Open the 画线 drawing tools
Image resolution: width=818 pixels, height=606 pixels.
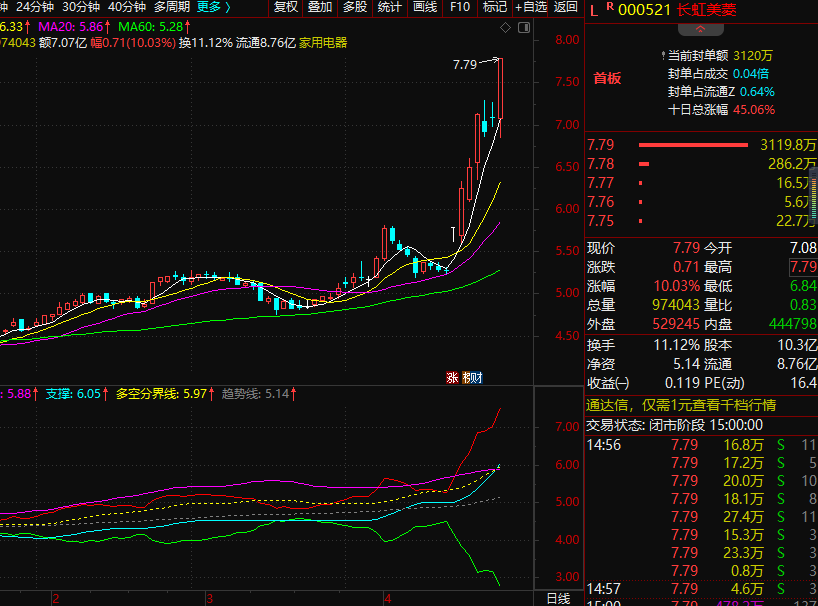click(x=425, y=7)
